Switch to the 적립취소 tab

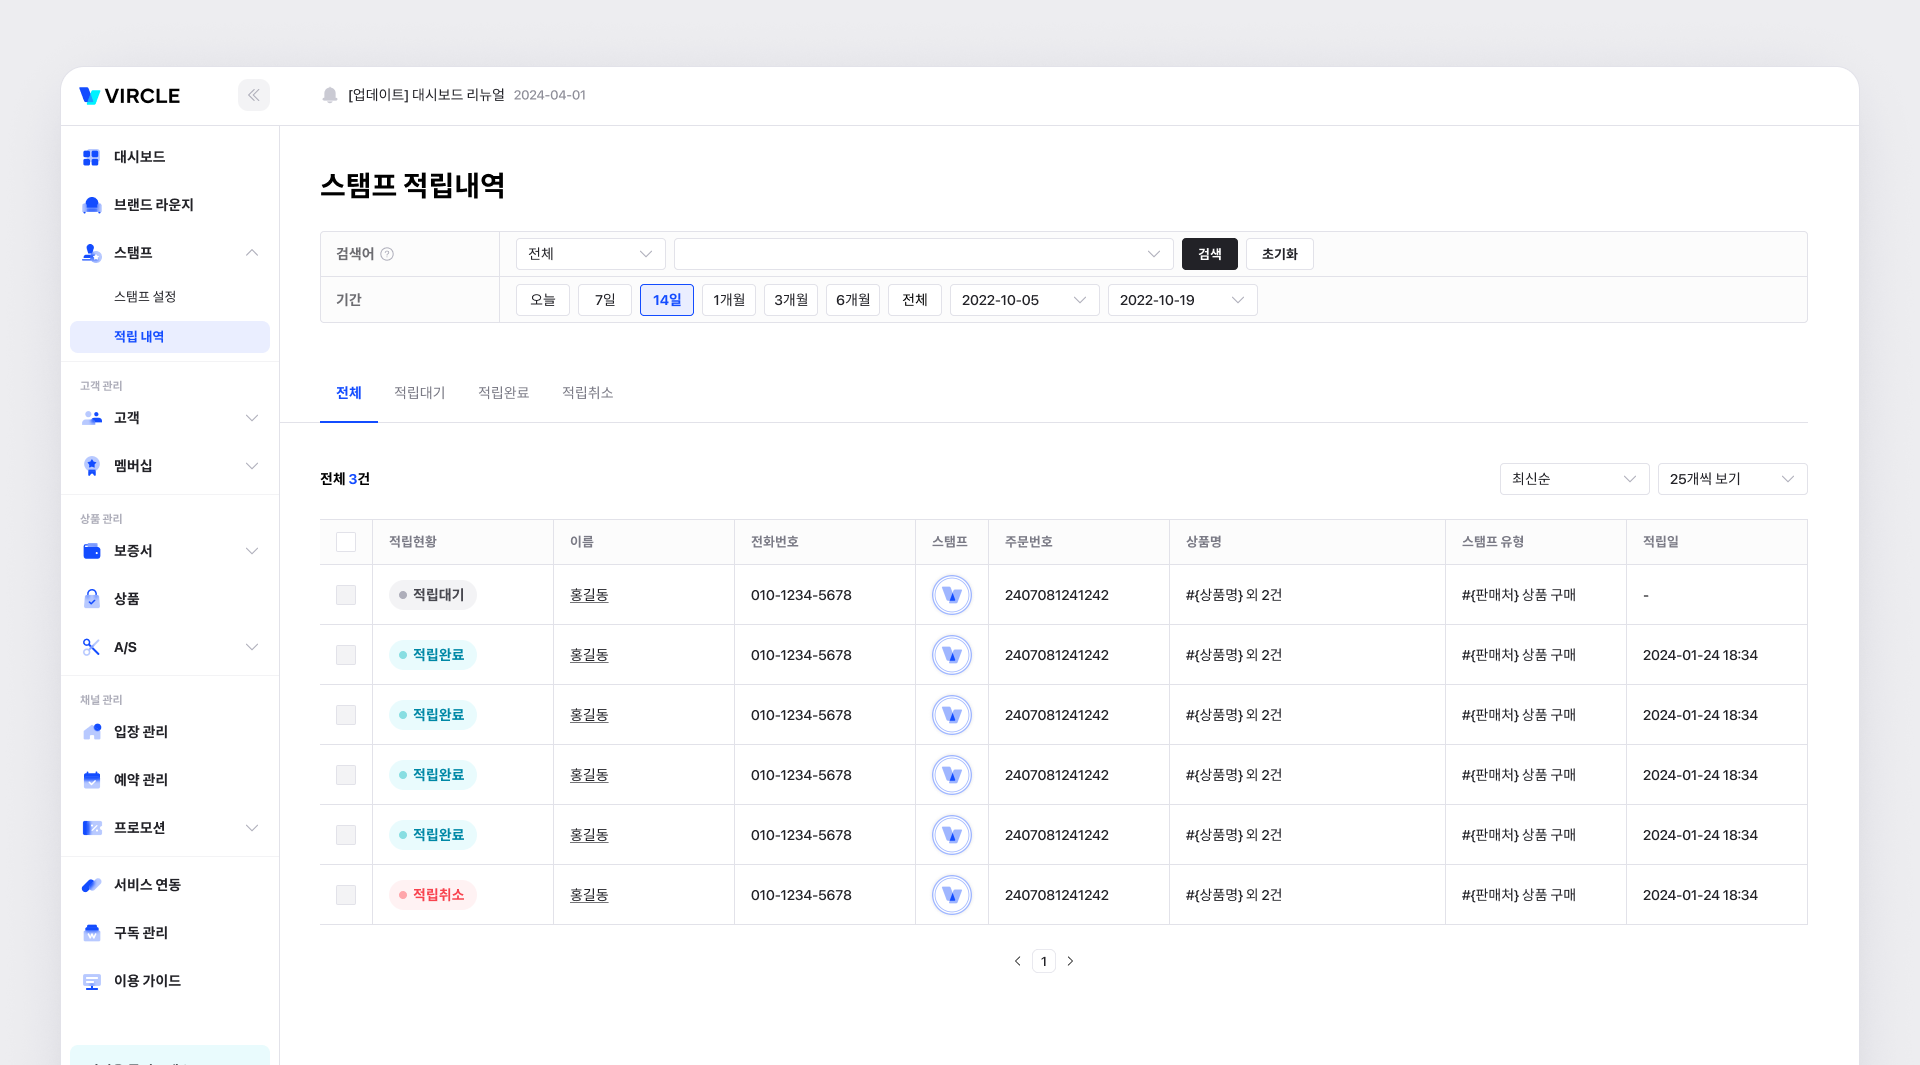tap(588, 393)
